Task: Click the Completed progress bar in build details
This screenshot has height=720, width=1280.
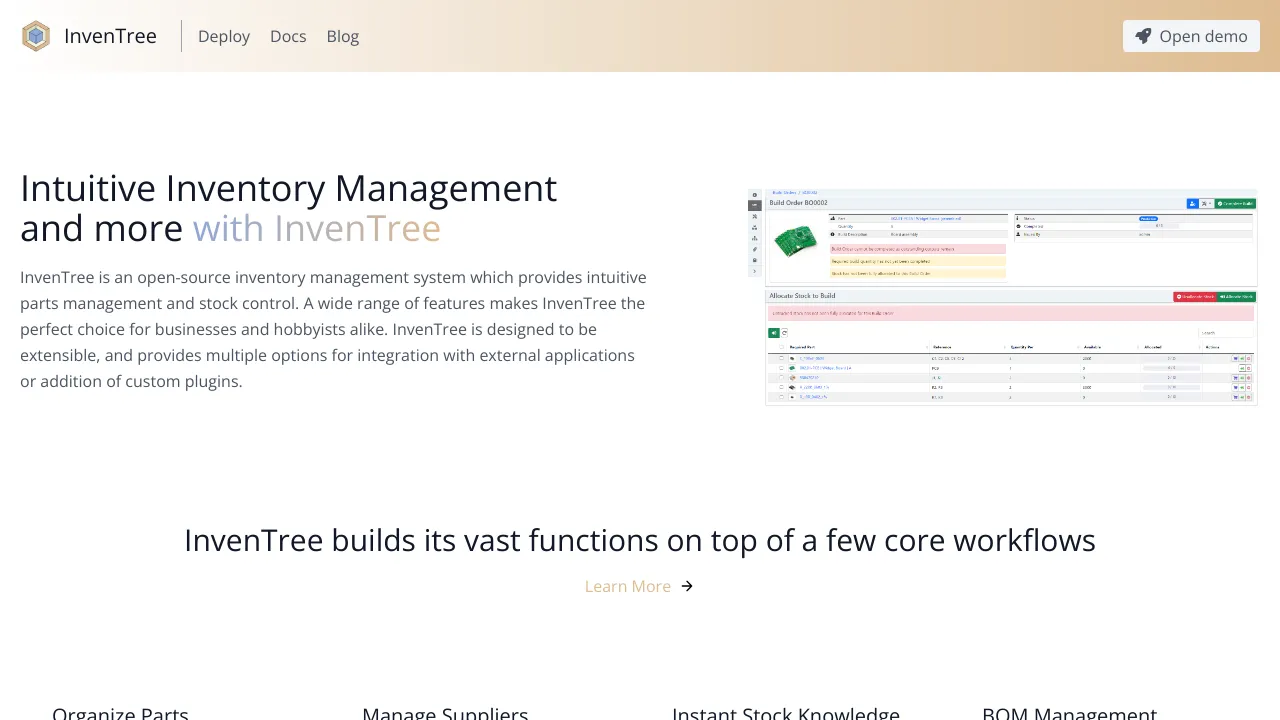Action: [1159, 226]
